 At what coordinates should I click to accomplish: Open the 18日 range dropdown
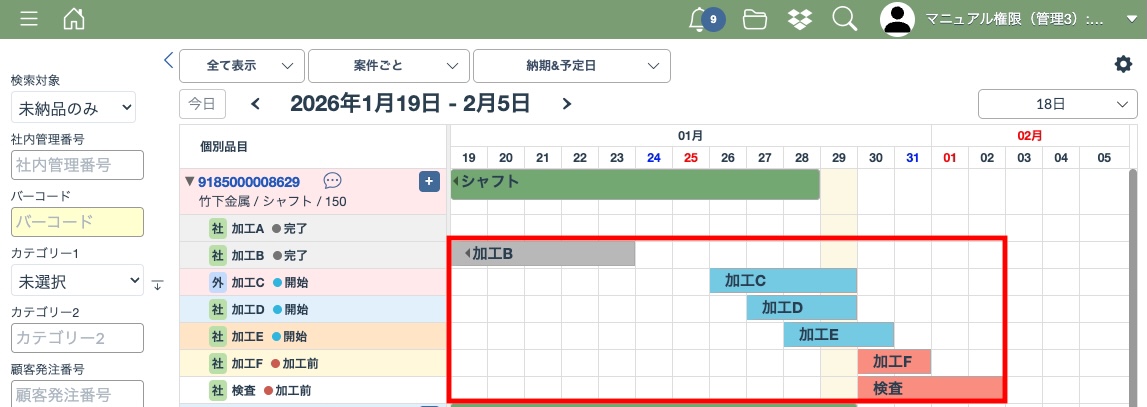[1057, 104]
